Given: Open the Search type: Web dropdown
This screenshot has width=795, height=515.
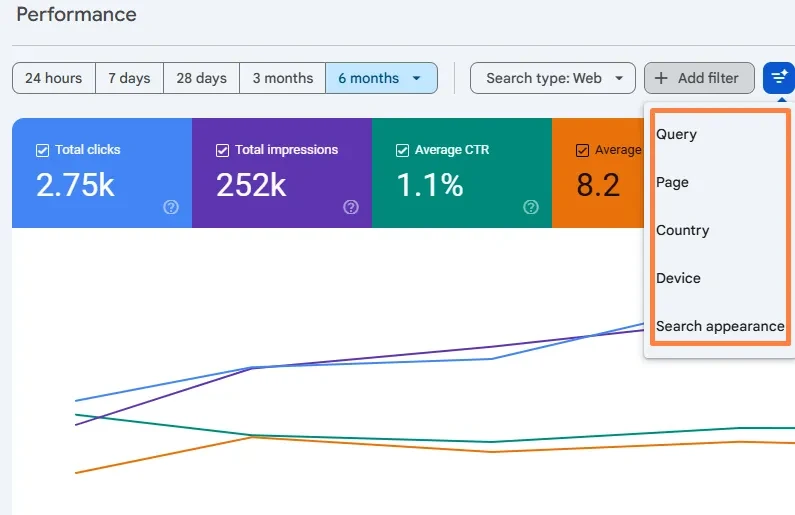Looking at the screenshot, I should [553, 78].
